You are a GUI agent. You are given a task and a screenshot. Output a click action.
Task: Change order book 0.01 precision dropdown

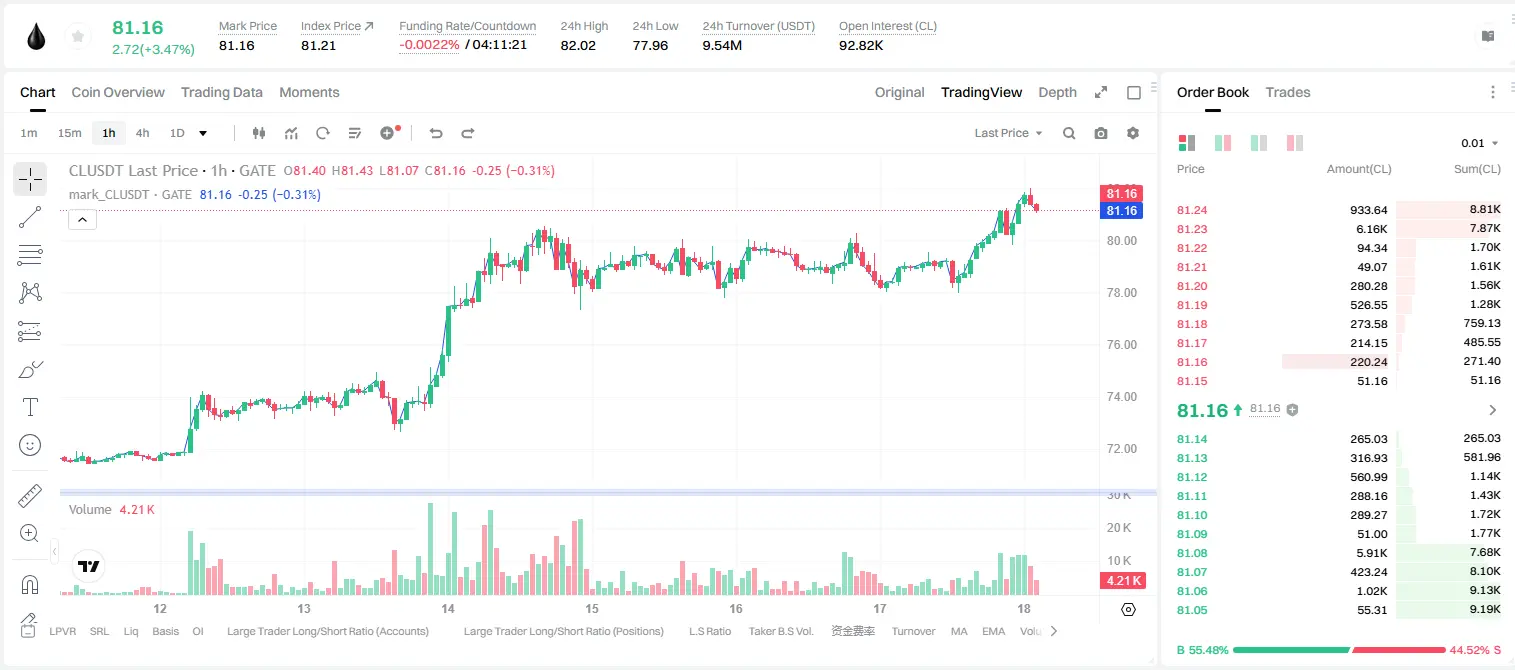tap(1480, 143)
